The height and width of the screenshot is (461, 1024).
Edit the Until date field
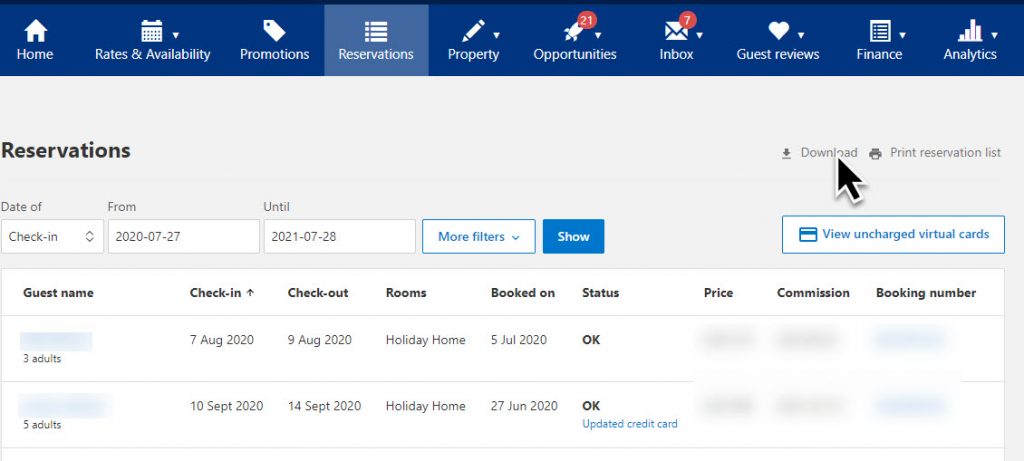click(340, 236)
